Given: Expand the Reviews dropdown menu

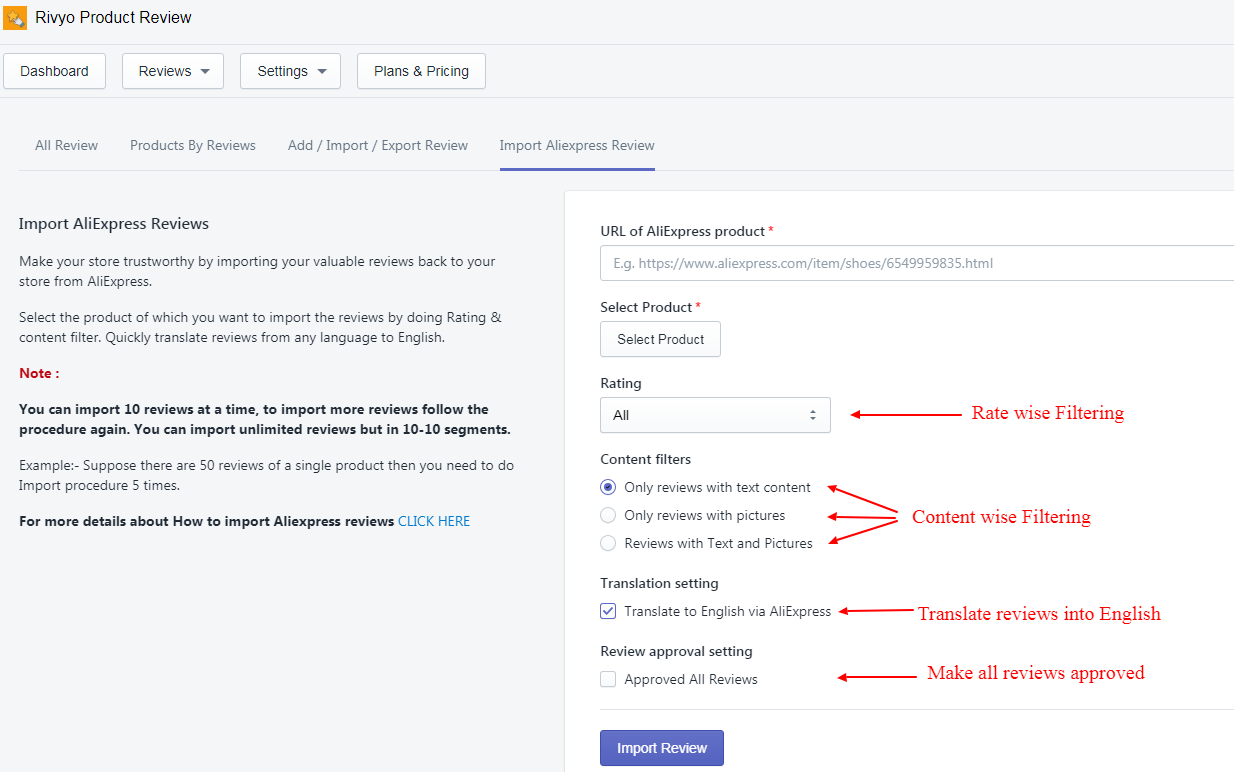Looking at the screenshot, I should (x=173, y=71).
